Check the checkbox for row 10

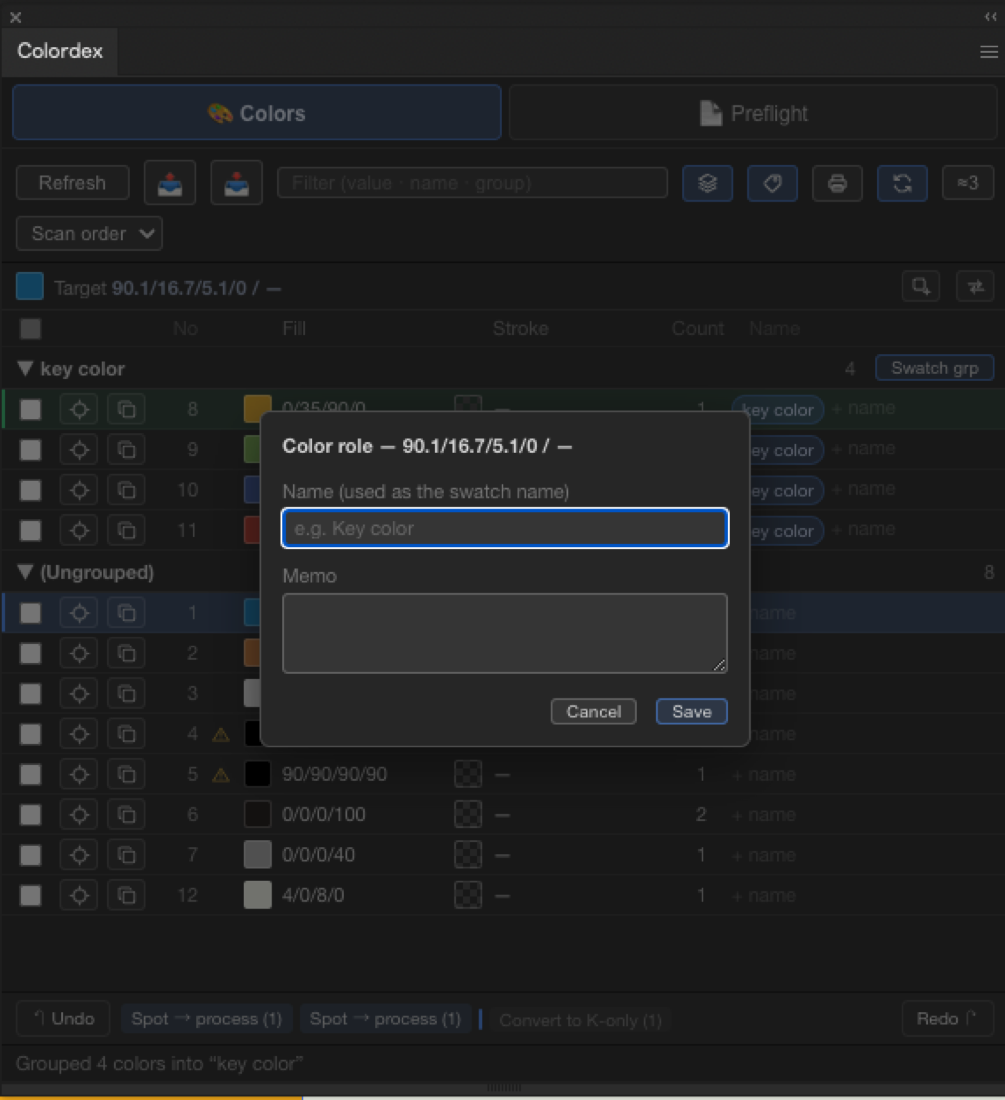pos(30,490)
